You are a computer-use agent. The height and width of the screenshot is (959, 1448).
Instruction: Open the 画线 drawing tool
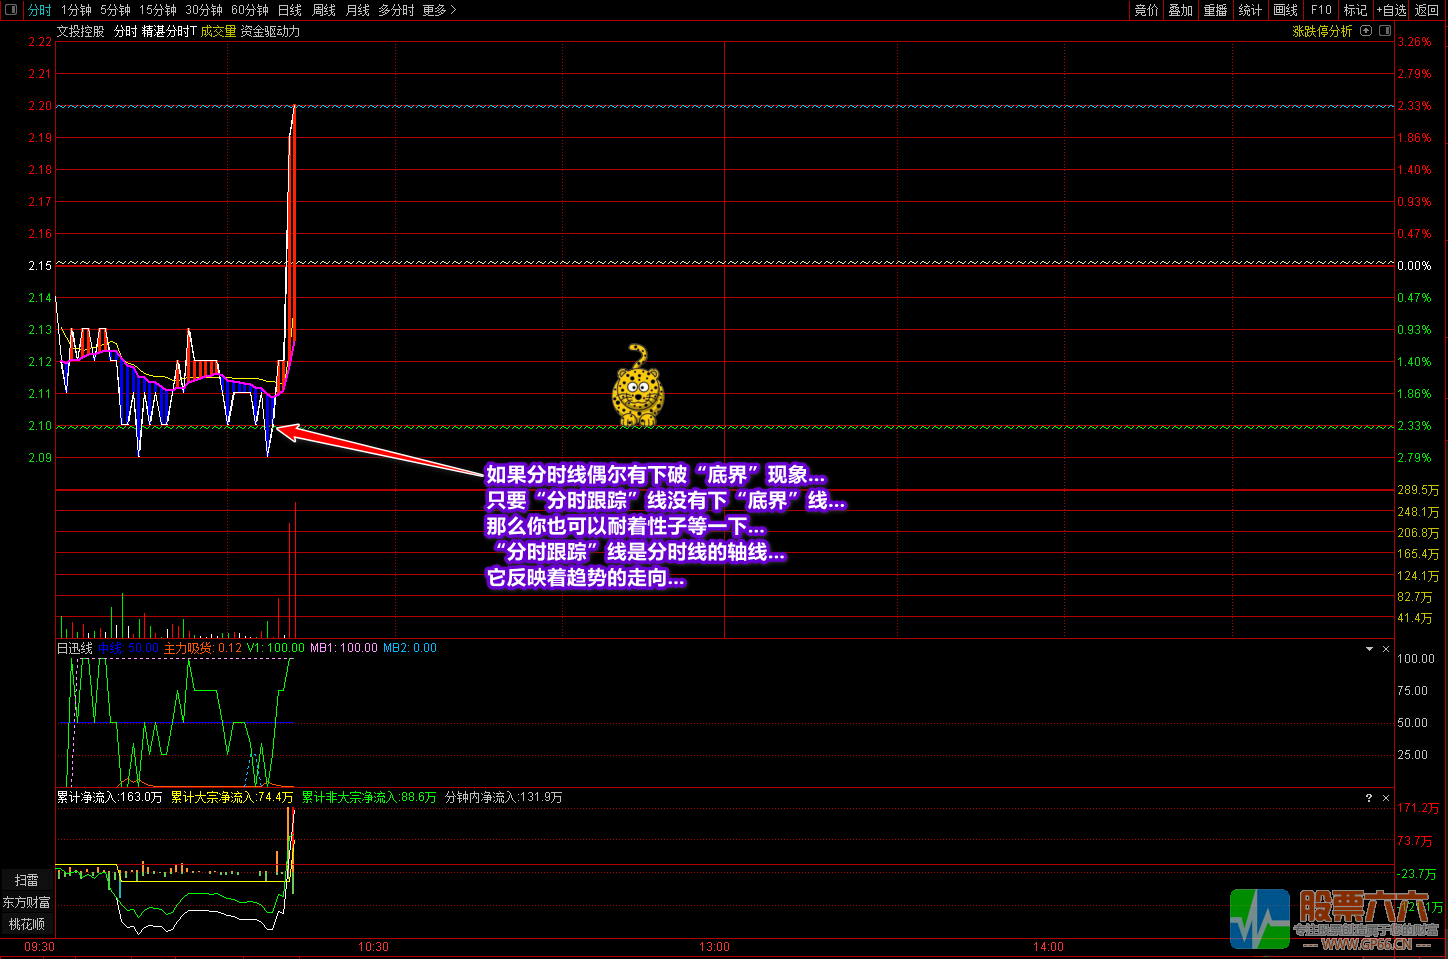tap(1286, 10)
